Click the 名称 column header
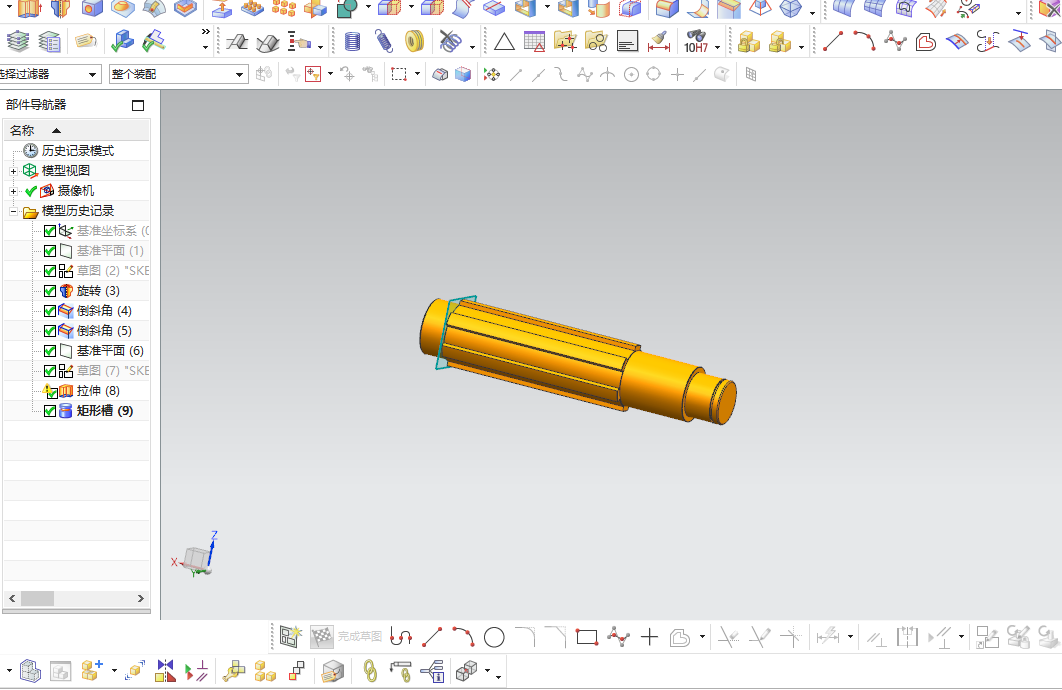The height and width of the screenshot is (690, 1062). pos(76,131)
